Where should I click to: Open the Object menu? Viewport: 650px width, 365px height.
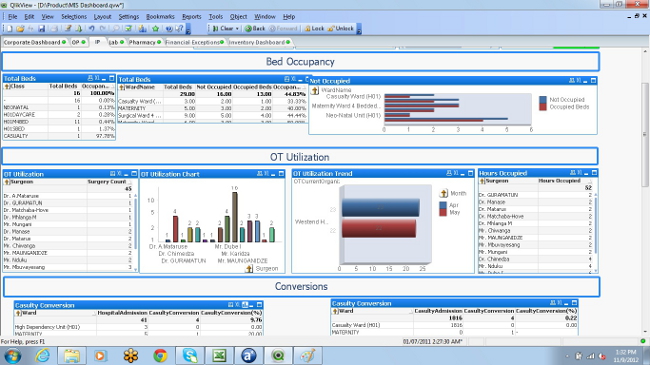[238, 17]
